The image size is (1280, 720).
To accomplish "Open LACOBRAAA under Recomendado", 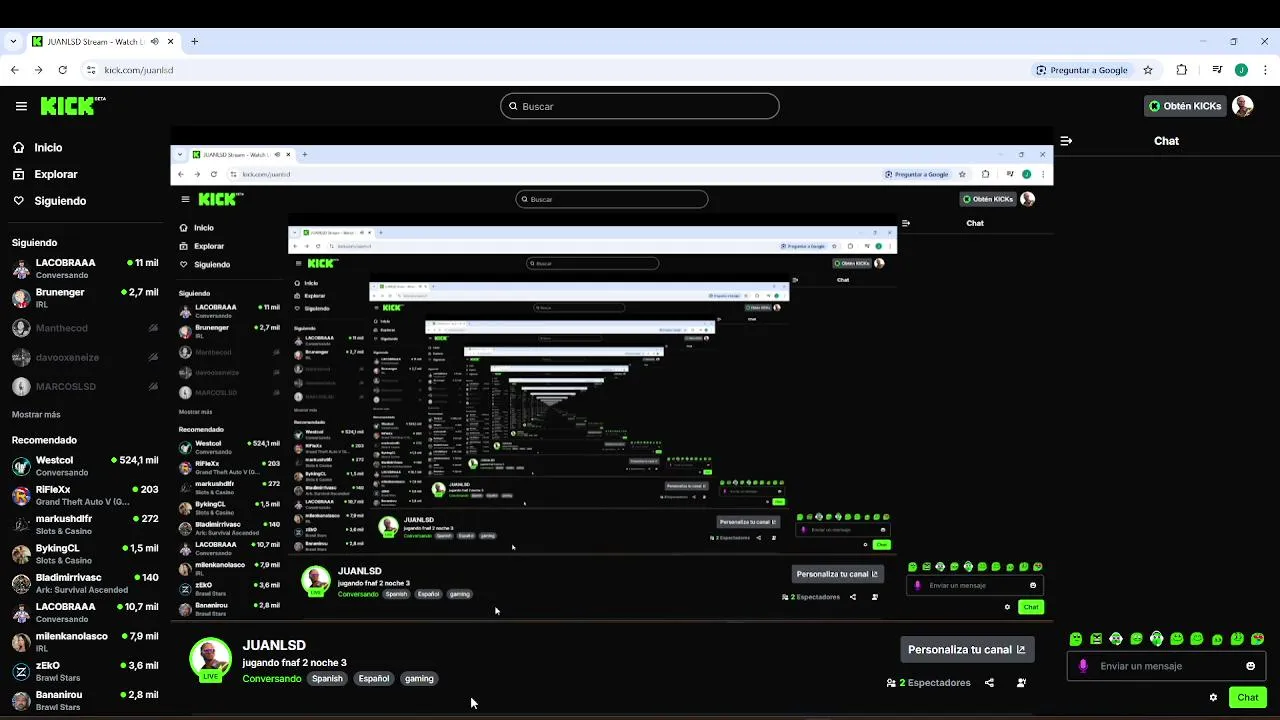I will pyautogui.click(x=85, y=613).
